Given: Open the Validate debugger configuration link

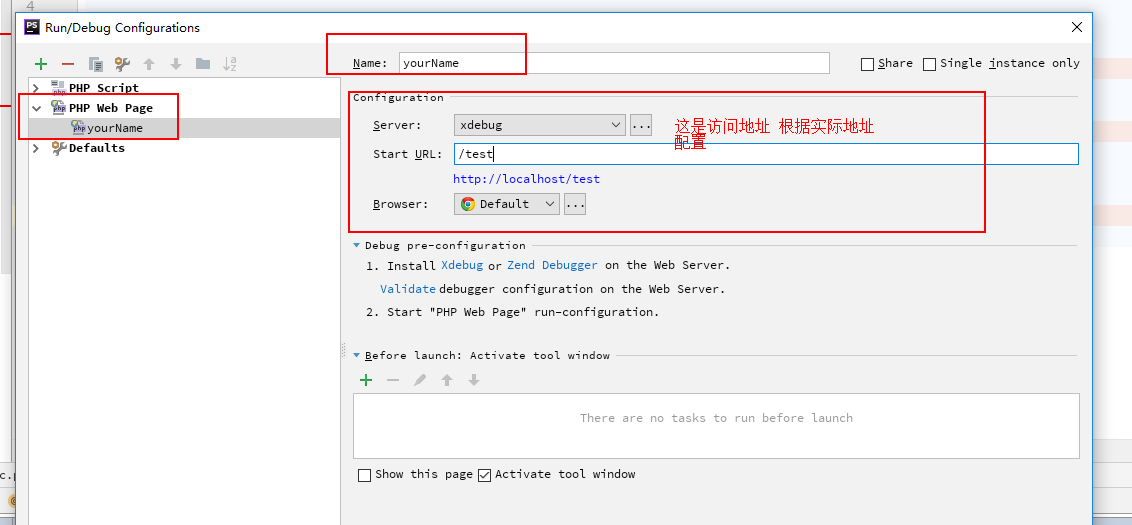Looking at the screenshot, I should click(408, 289).
